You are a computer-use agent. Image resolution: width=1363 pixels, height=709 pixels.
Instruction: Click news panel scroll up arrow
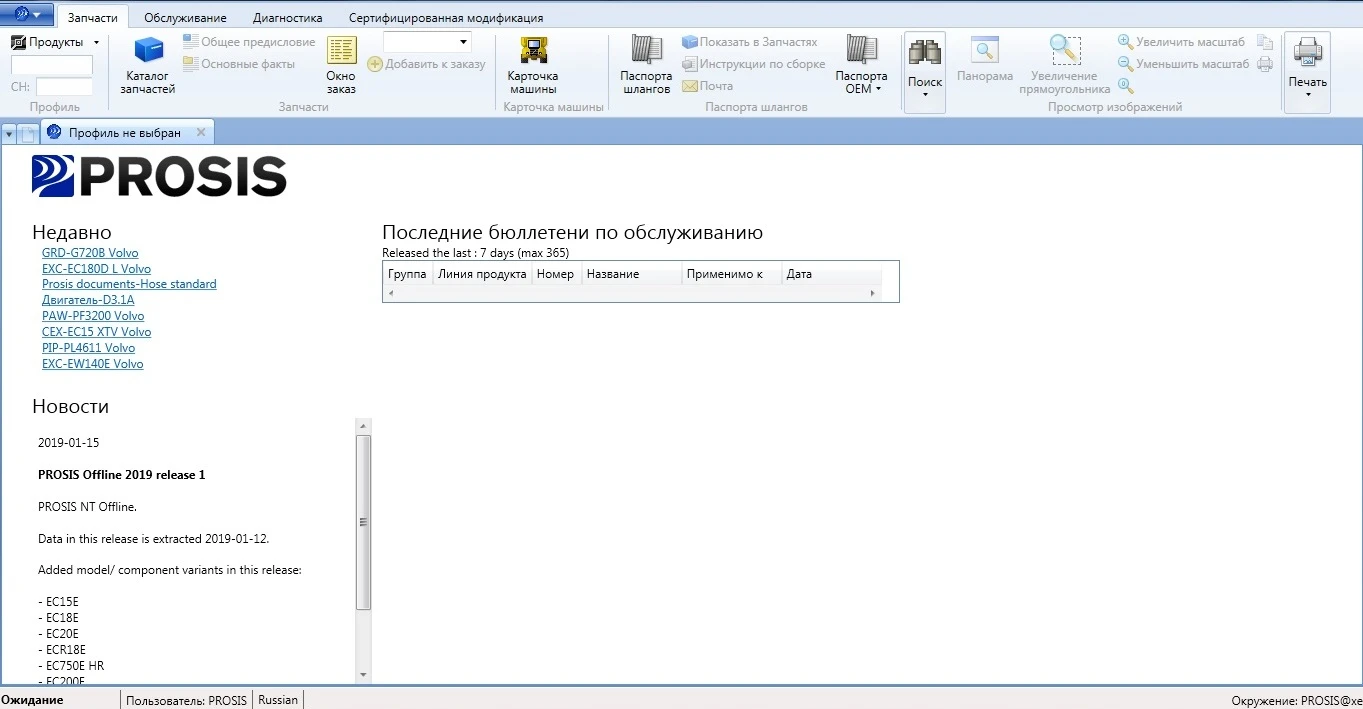(363, 426)
